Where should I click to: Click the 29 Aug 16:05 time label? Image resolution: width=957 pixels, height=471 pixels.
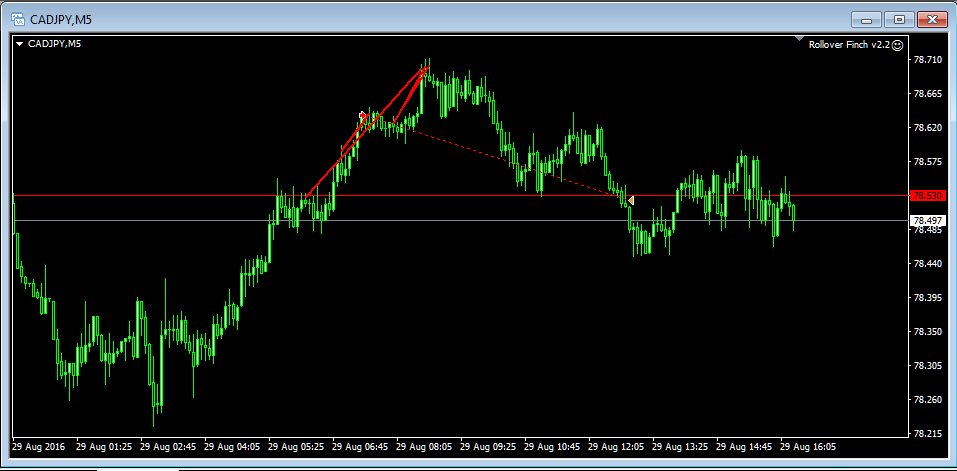pyautogui.click(x=806, y=447)
